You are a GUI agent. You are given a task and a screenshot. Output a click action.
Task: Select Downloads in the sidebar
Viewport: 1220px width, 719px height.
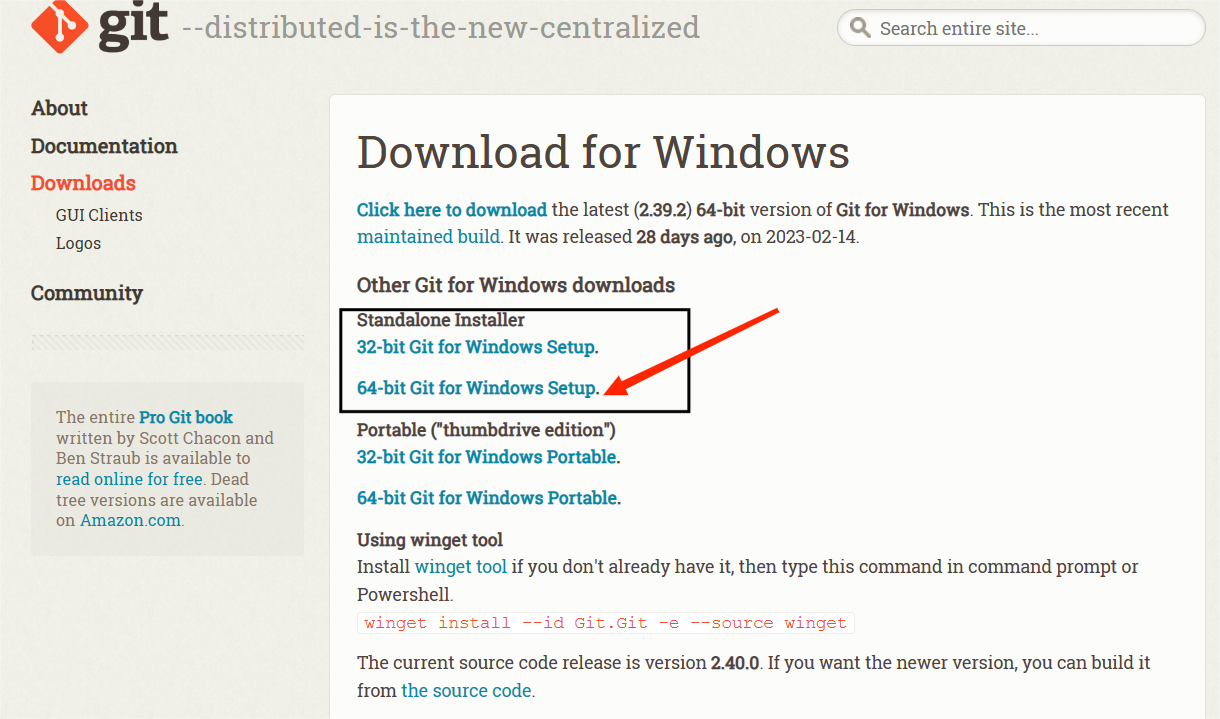point(83,183)
